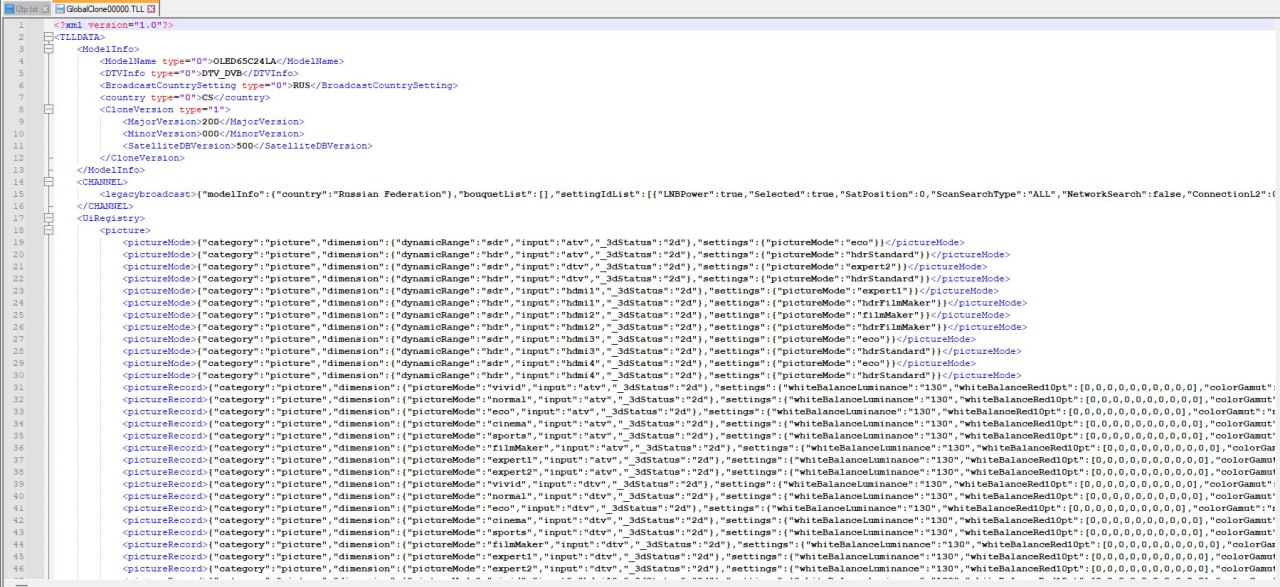Collapse the TLLDATA fold marker
1280x587 pixels.
[x=46, y=37]
